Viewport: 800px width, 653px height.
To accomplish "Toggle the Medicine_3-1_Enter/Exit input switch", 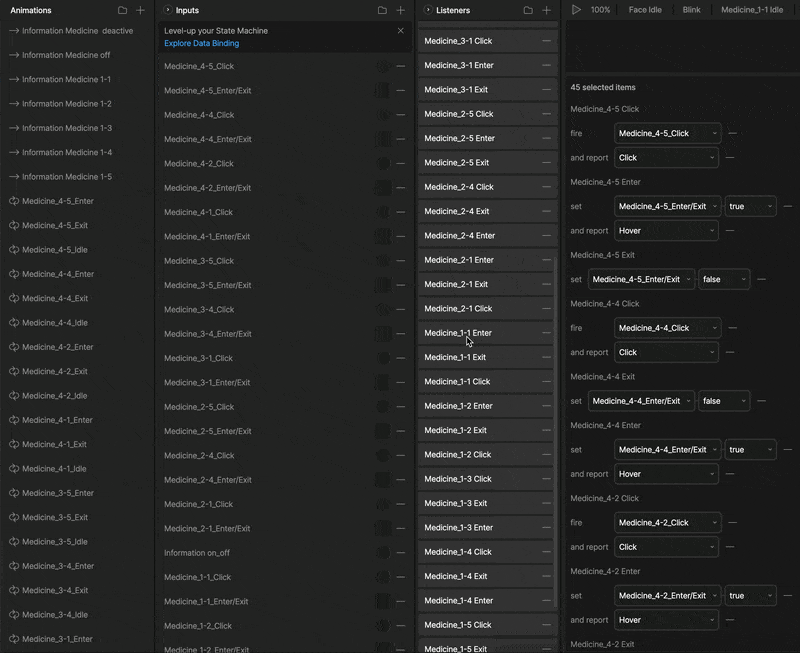I will [383, 382].
